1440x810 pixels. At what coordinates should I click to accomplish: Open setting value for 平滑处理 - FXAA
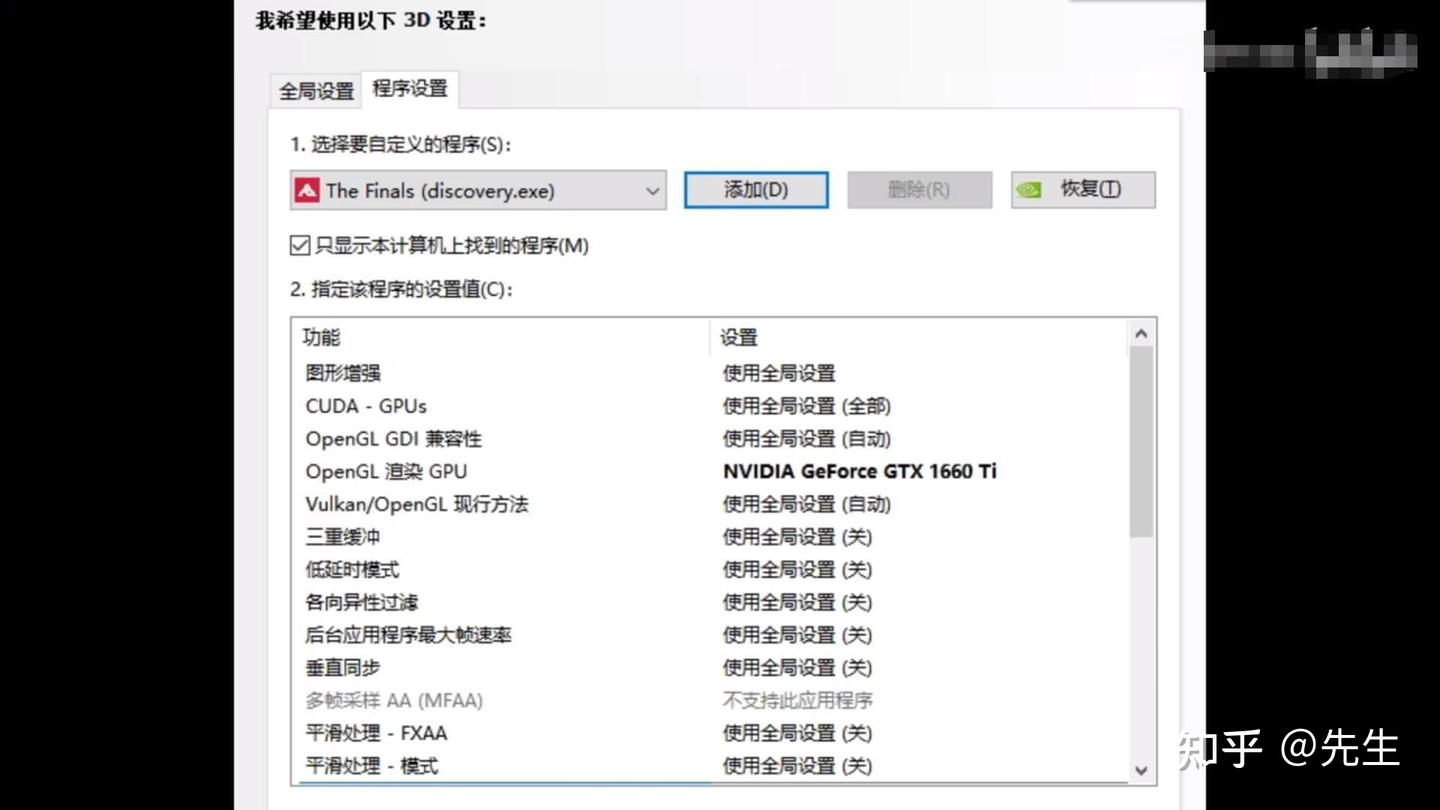(x=798, y=733)
